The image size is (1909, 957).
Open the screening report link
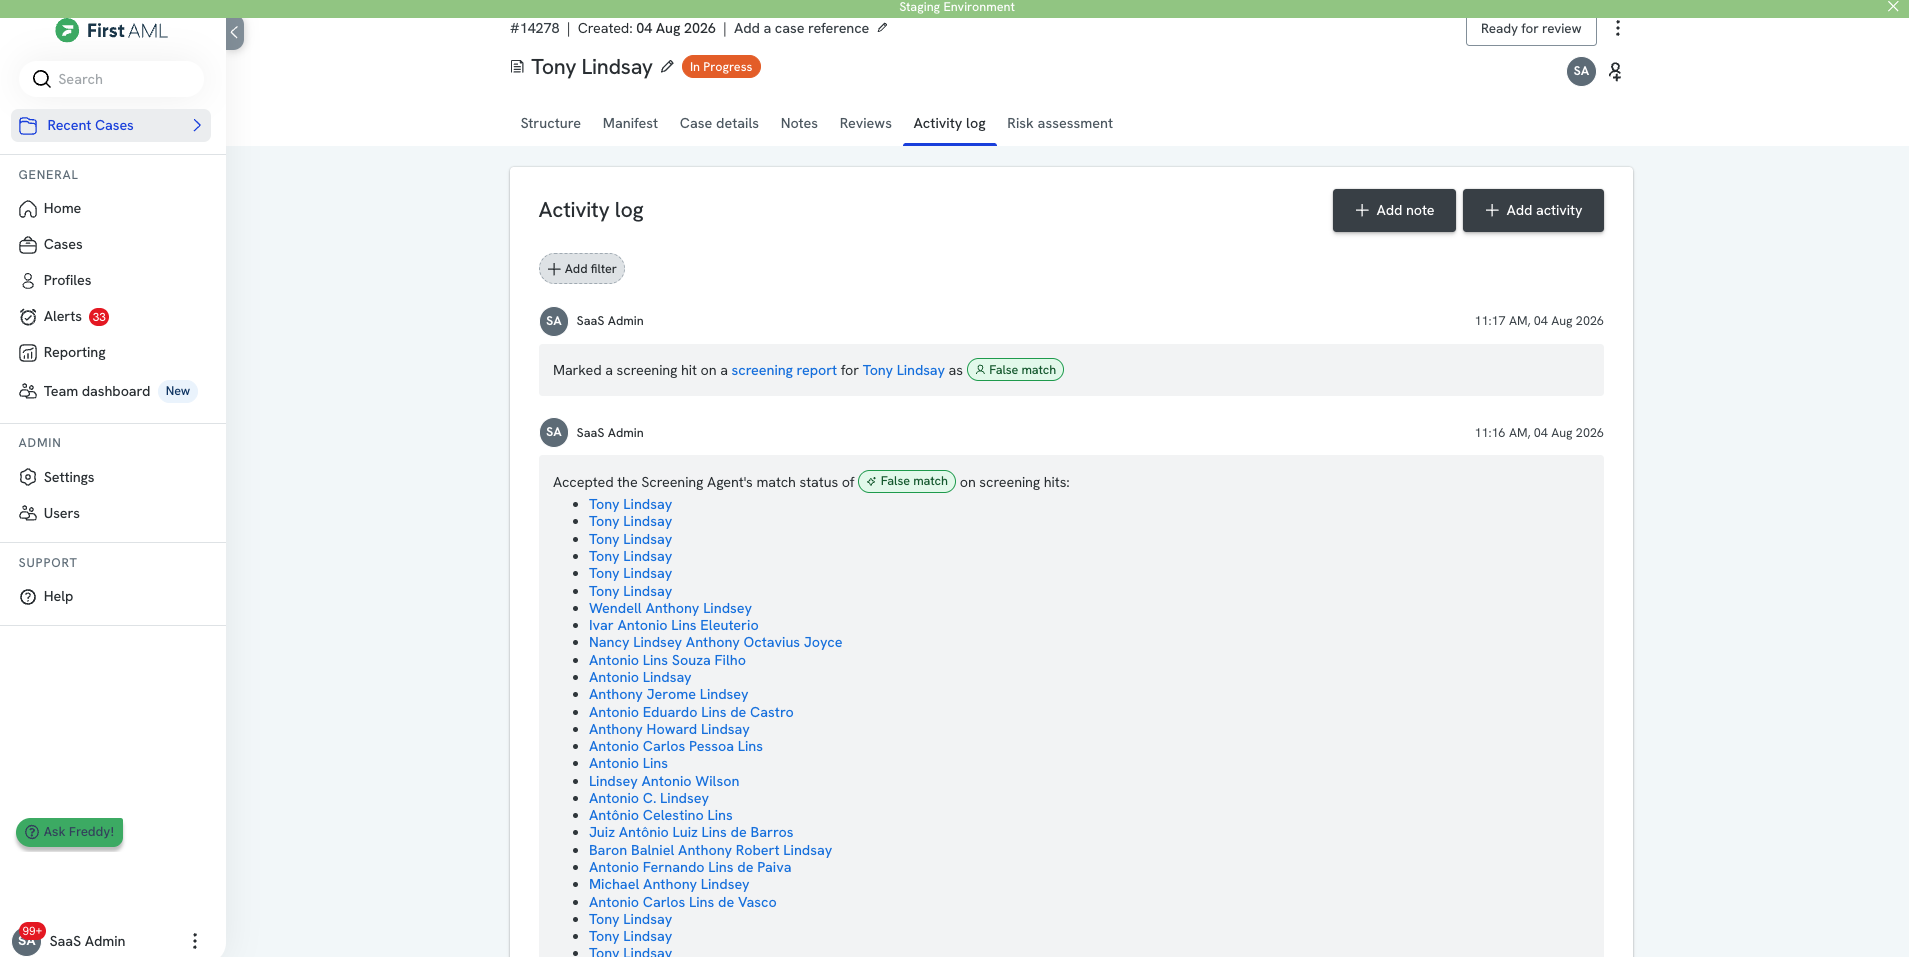(x=784, y=371)
